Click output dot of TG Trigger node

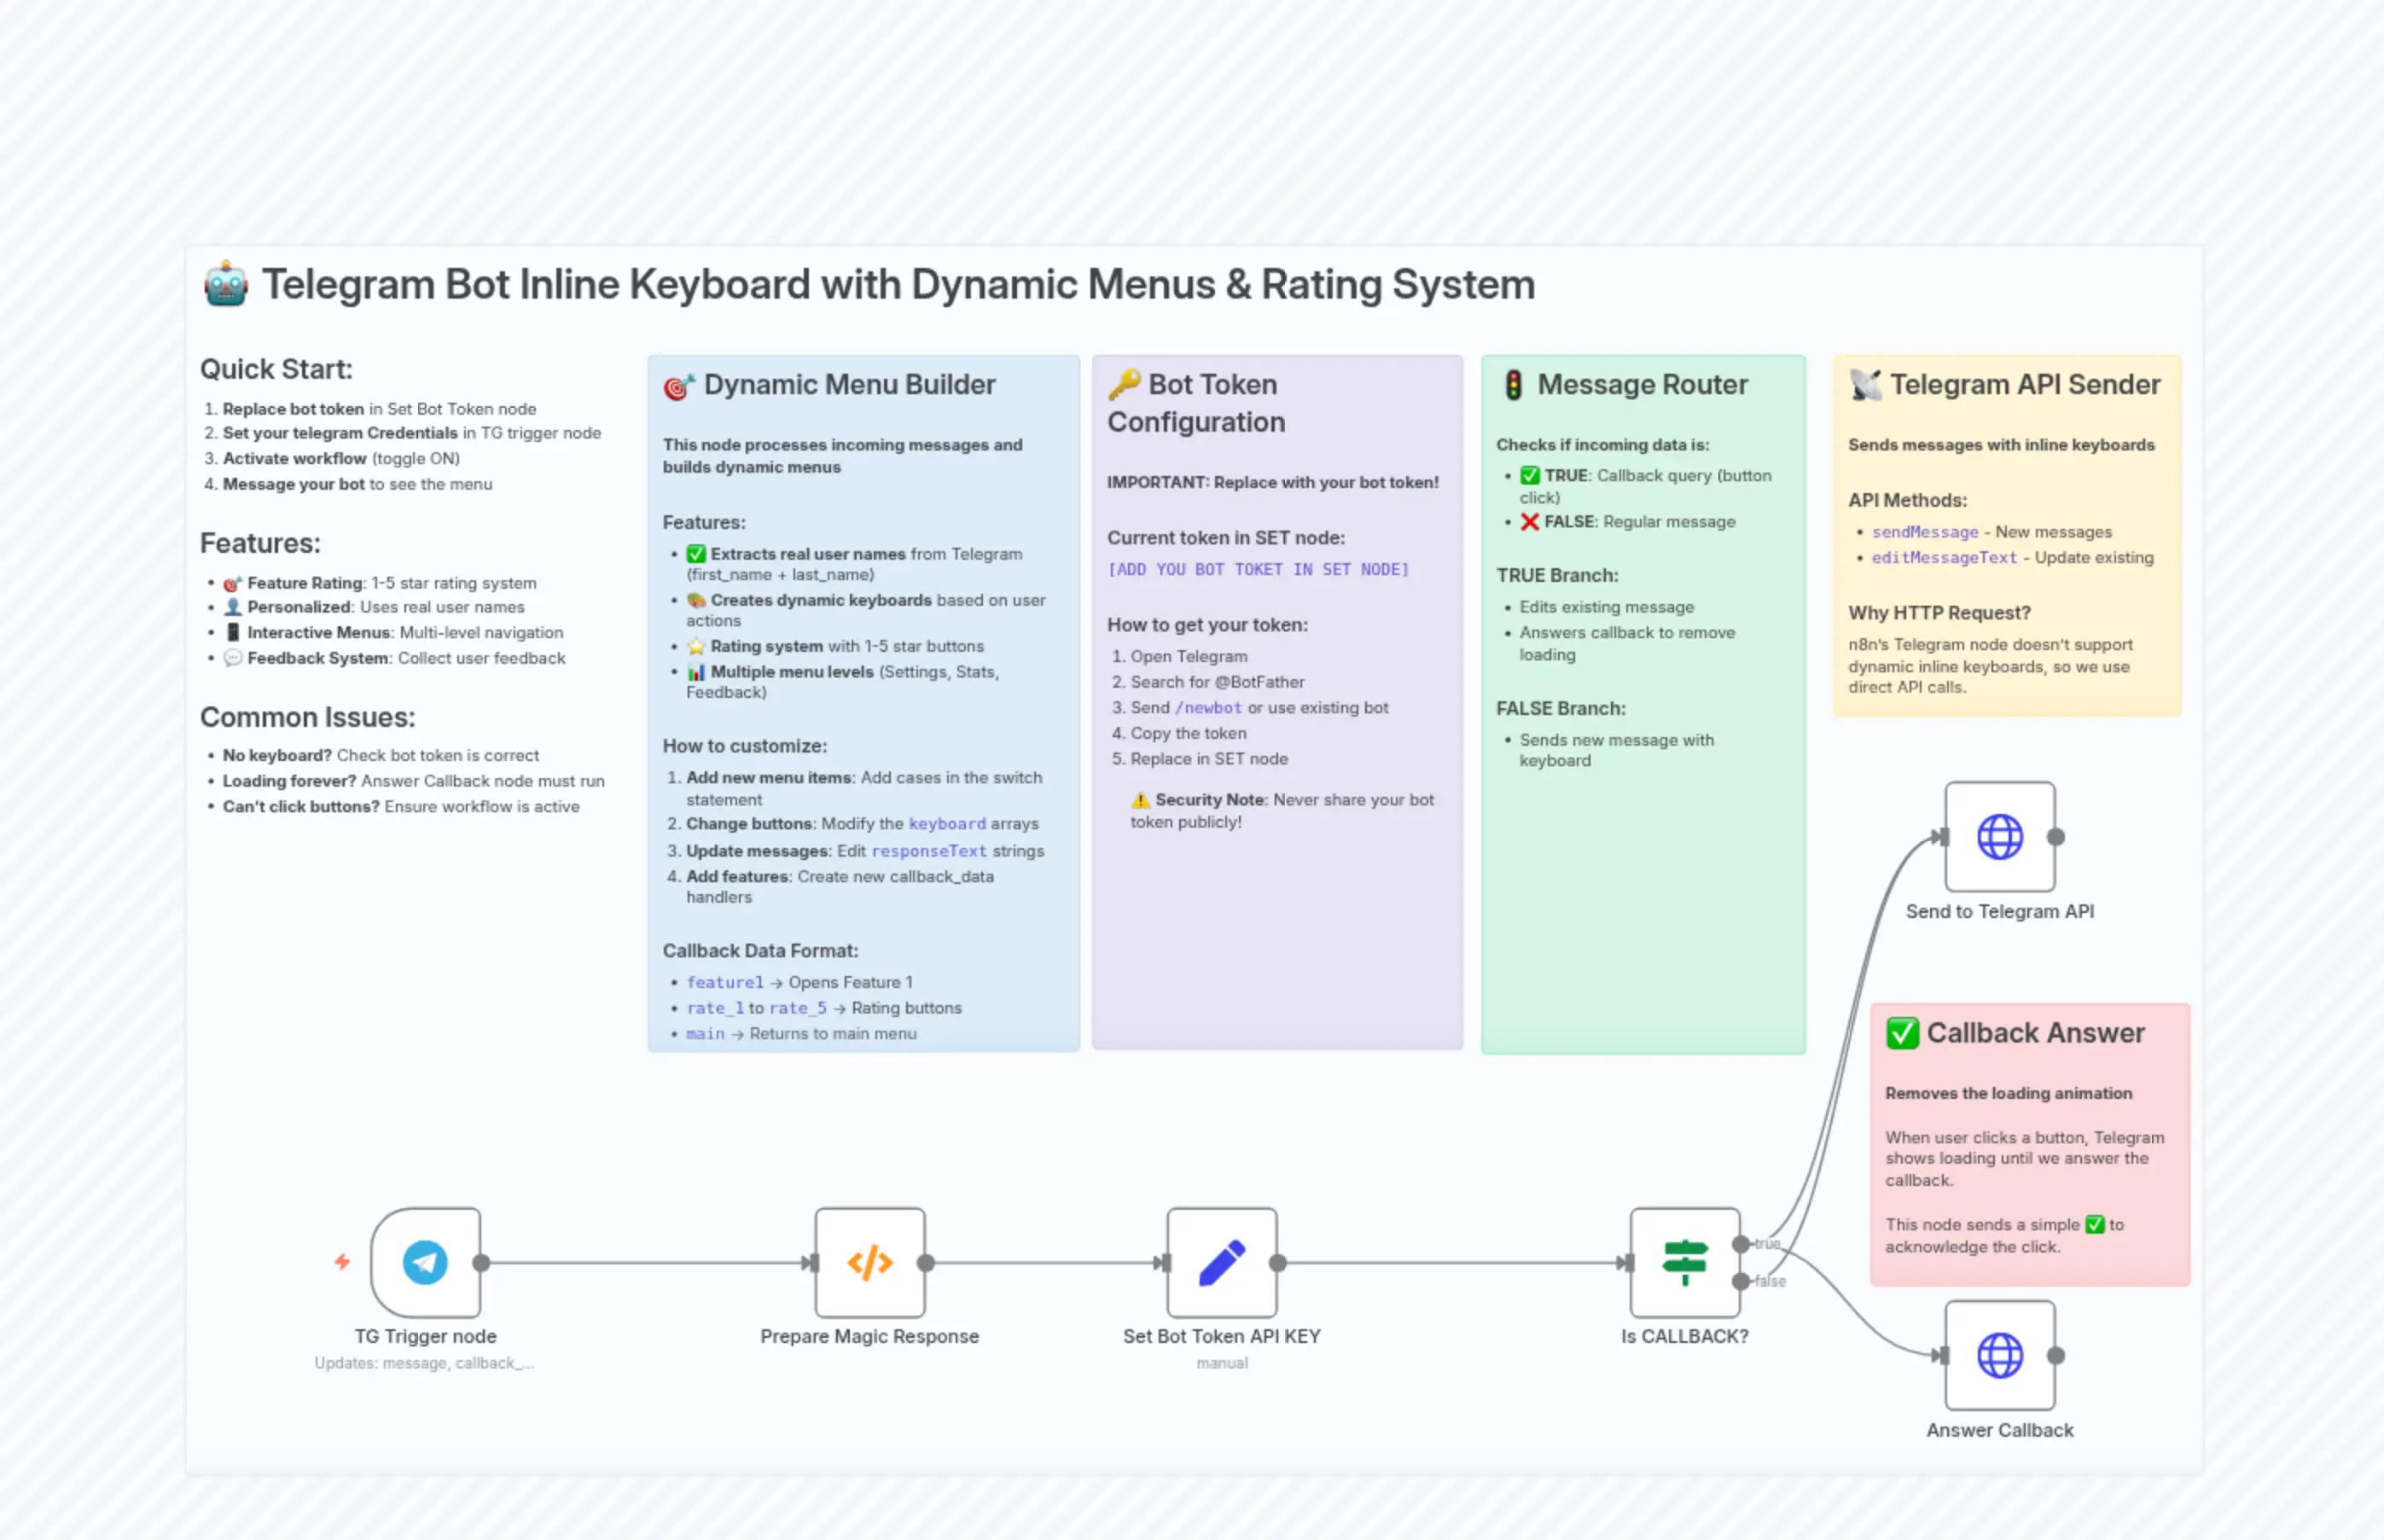coord(481,1262)
